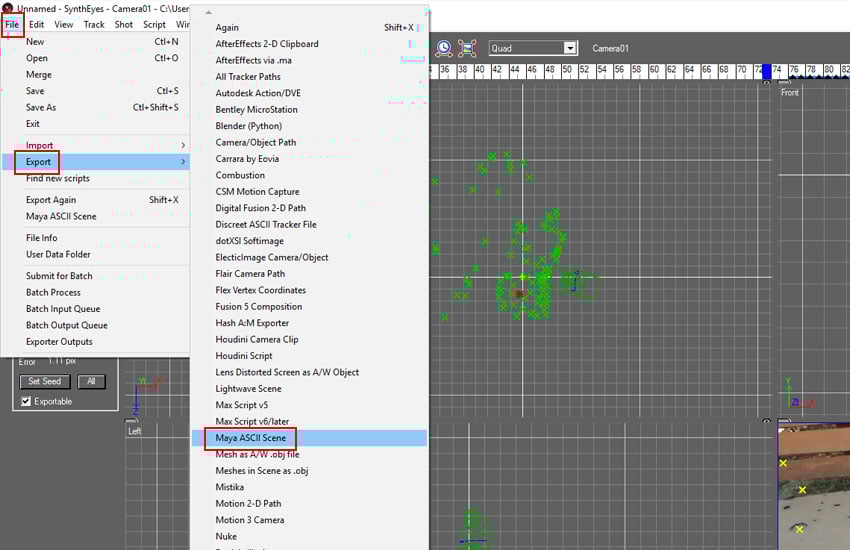Select dotXSI Softimage exporter
The width and height of the screenshot is (850, 550).
pyautogui.click(x=310, y=241)
